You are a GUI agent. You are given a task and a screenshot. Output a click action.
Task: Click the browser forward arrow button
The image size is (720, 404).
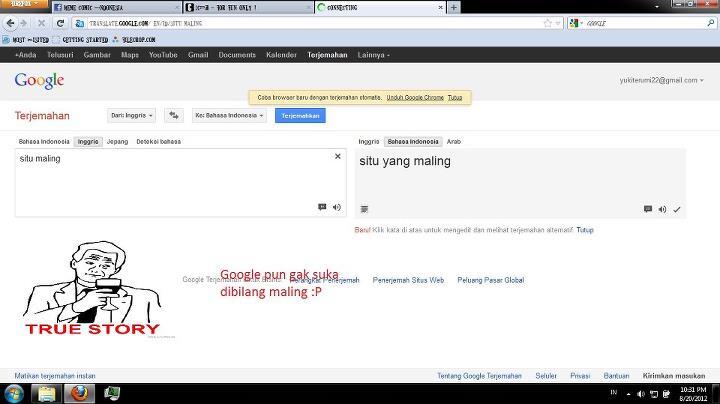click(x=24, y=23)
